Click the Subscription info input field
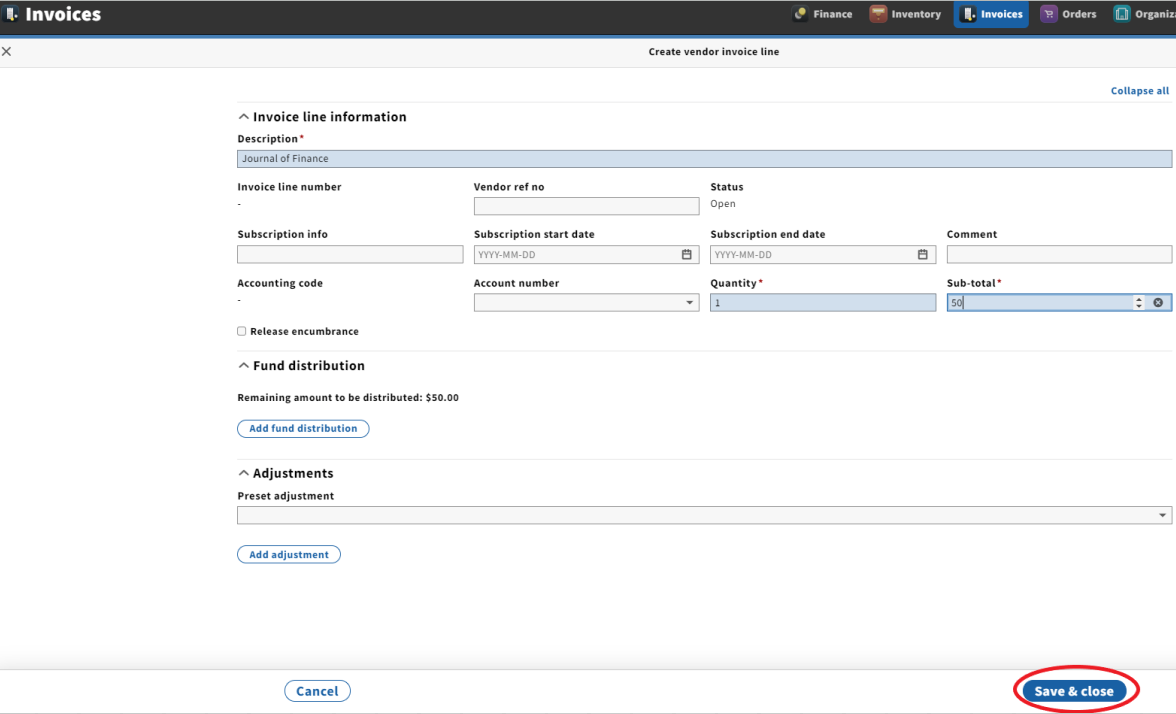This screenshot has width=1176, height=714. 350,254
